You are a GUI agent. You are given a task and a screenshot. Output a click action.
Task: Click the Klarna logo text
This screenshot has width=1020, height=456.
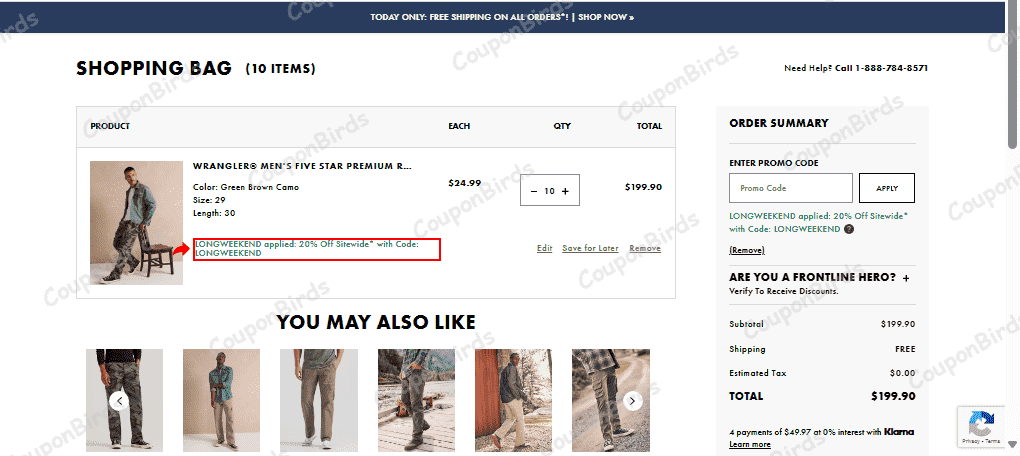click(899, 431)
